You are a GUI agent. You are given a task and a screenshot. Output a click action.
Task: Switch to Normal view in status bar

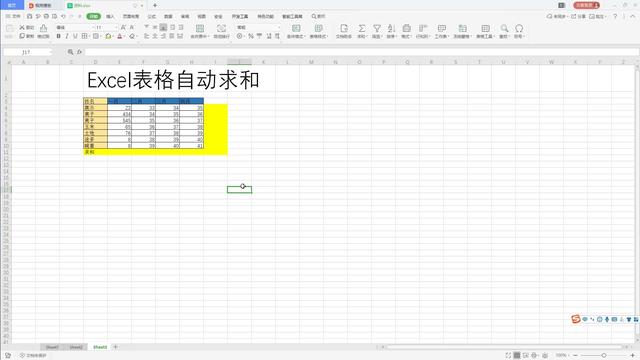coord(517,356)
